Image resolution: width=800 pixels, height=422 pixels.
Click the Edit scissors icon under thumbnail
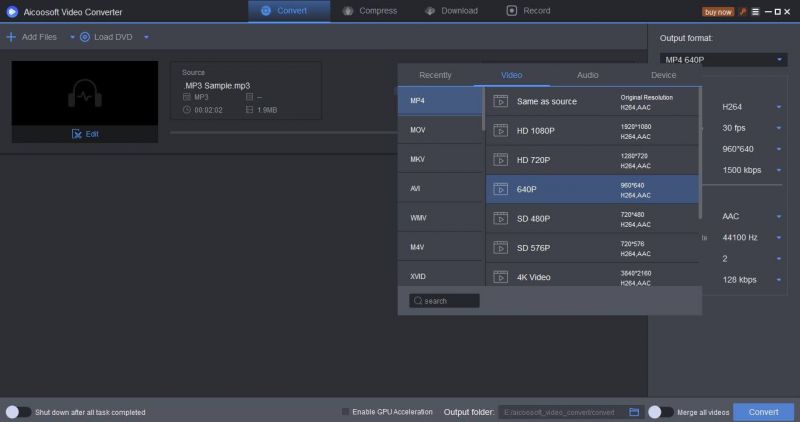click(x=77, y=134)
